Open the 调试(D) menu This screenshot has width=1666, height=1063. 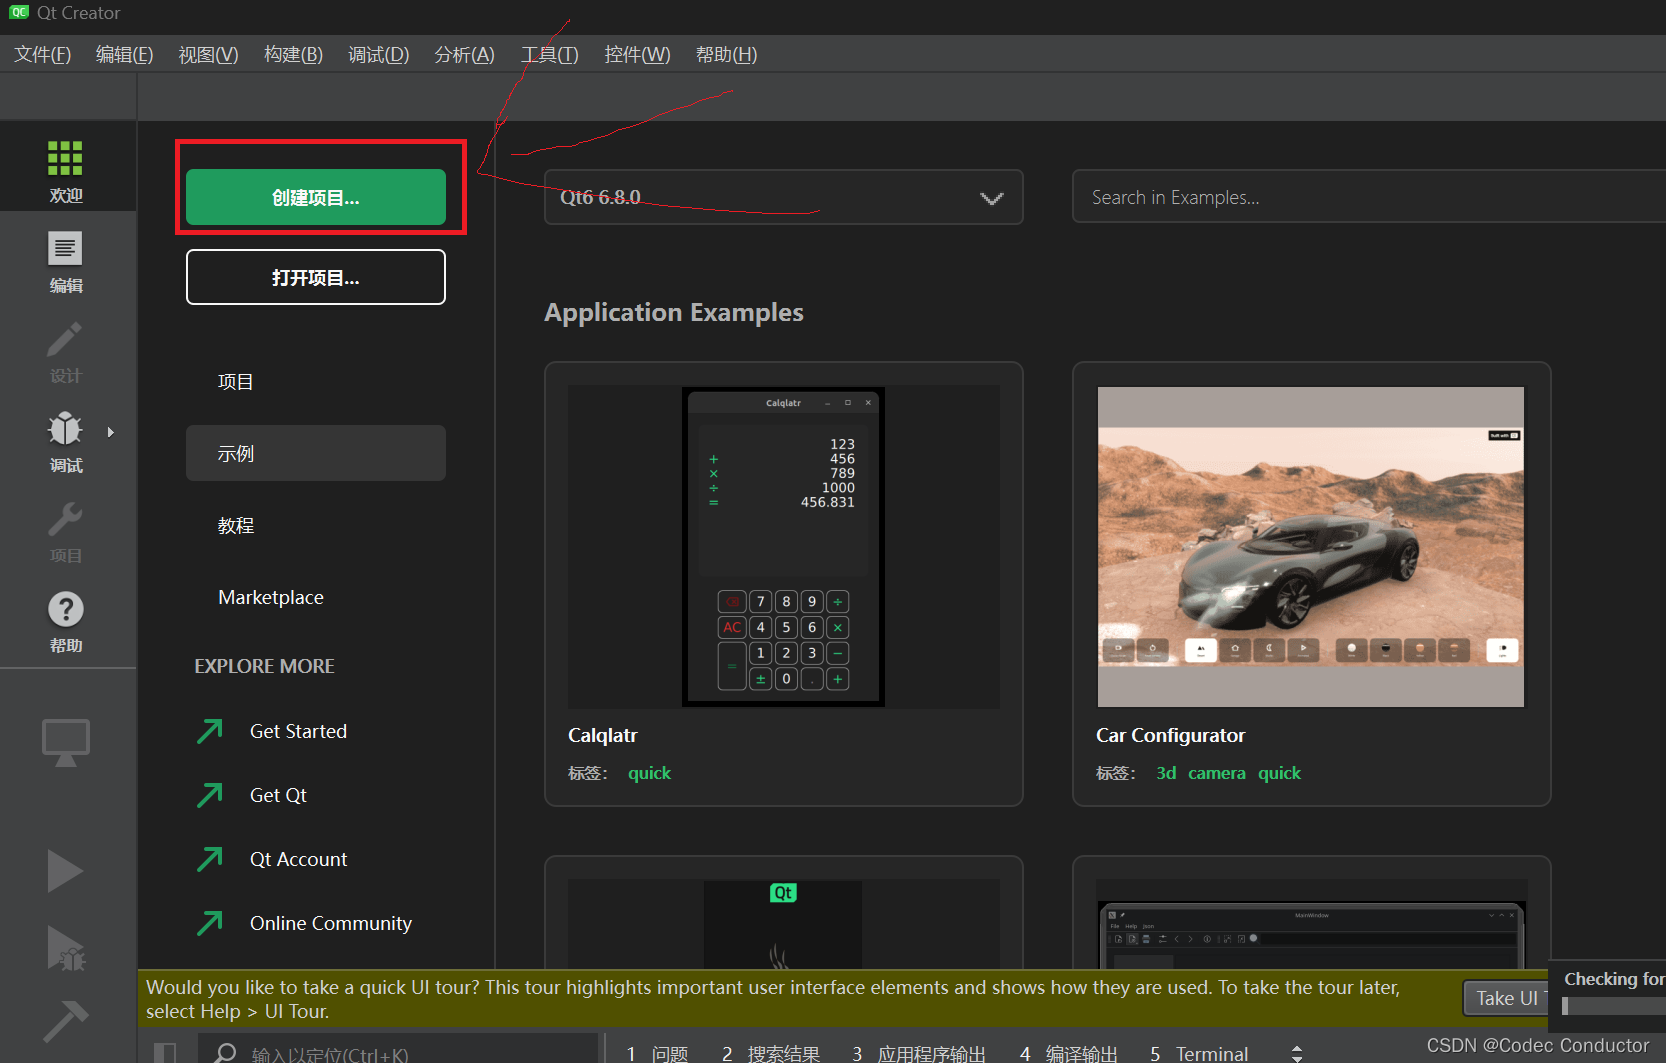tap(379, 55)
